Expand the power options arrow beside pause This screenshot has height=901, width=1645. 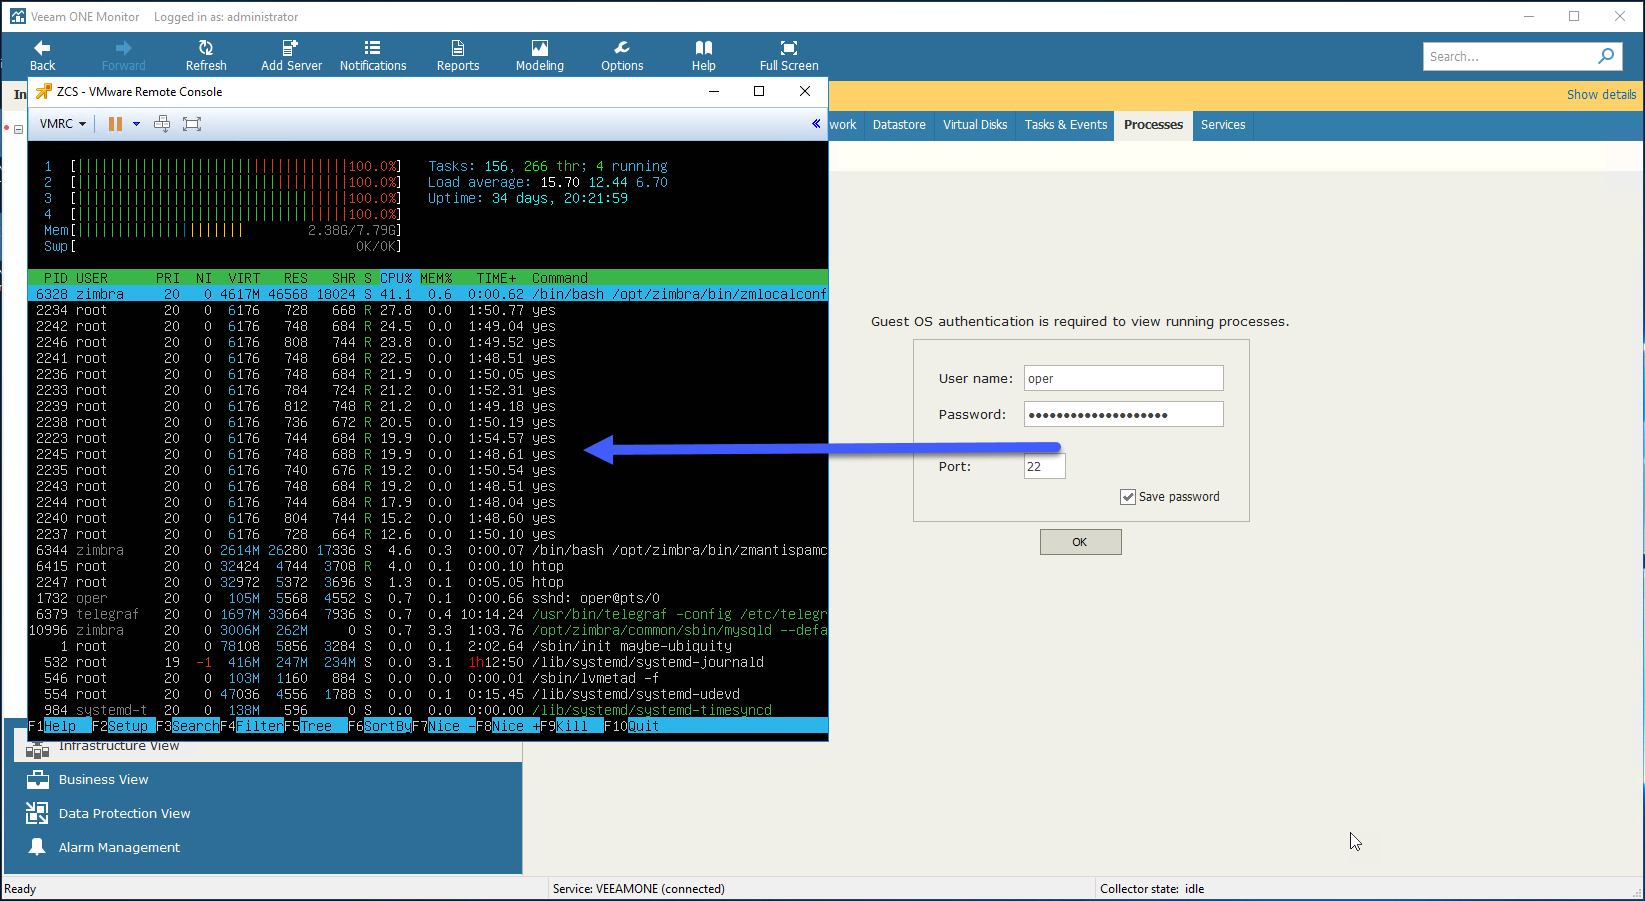pos(136,124)
